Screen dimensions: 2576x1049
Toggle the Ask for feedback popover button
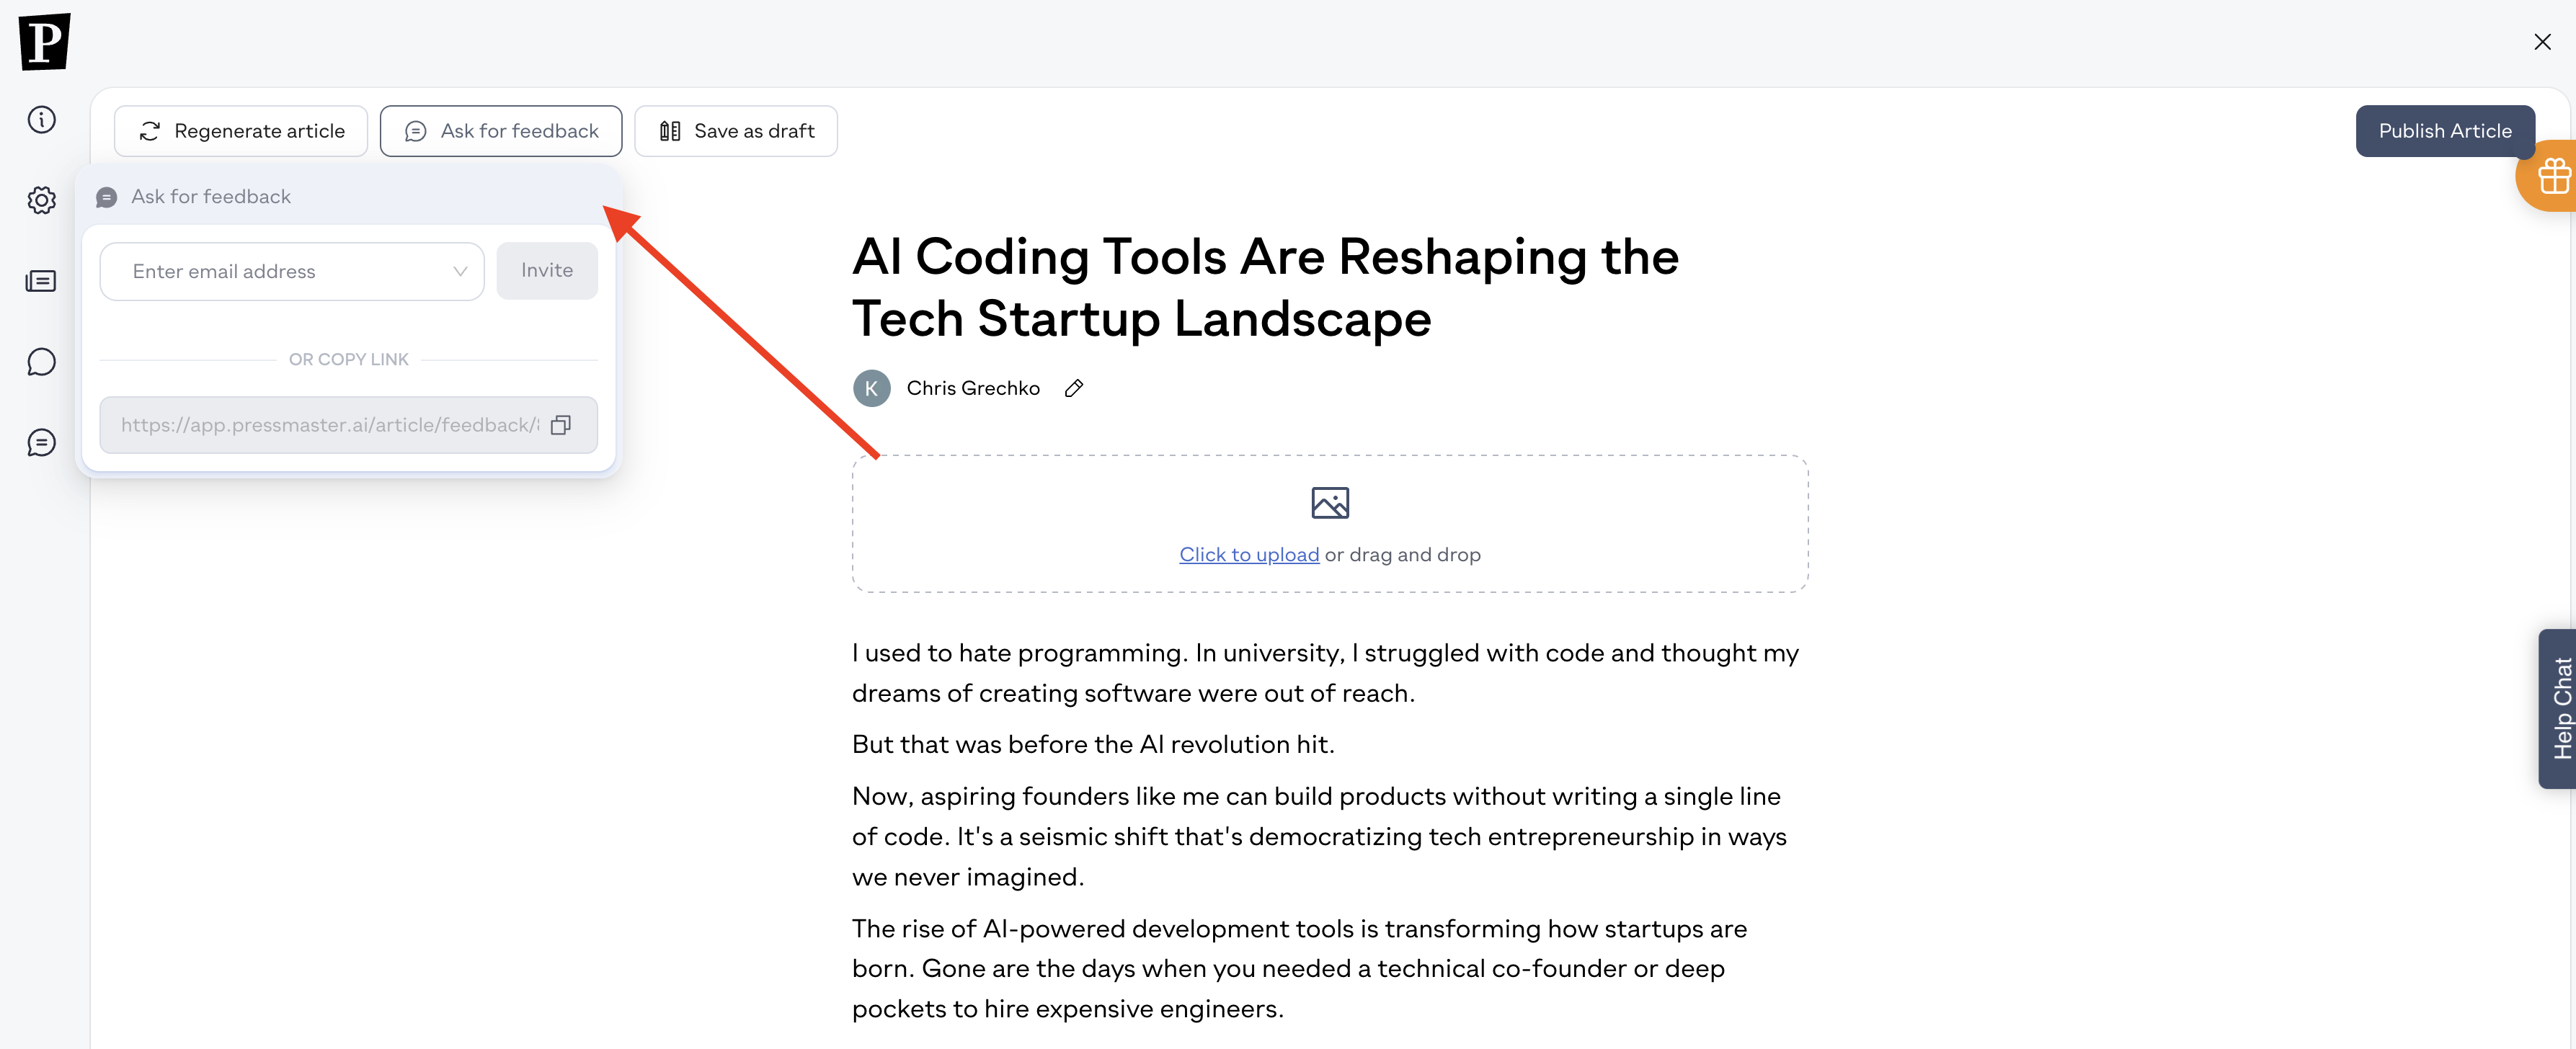pyautogui.click(x=501, y=131)
